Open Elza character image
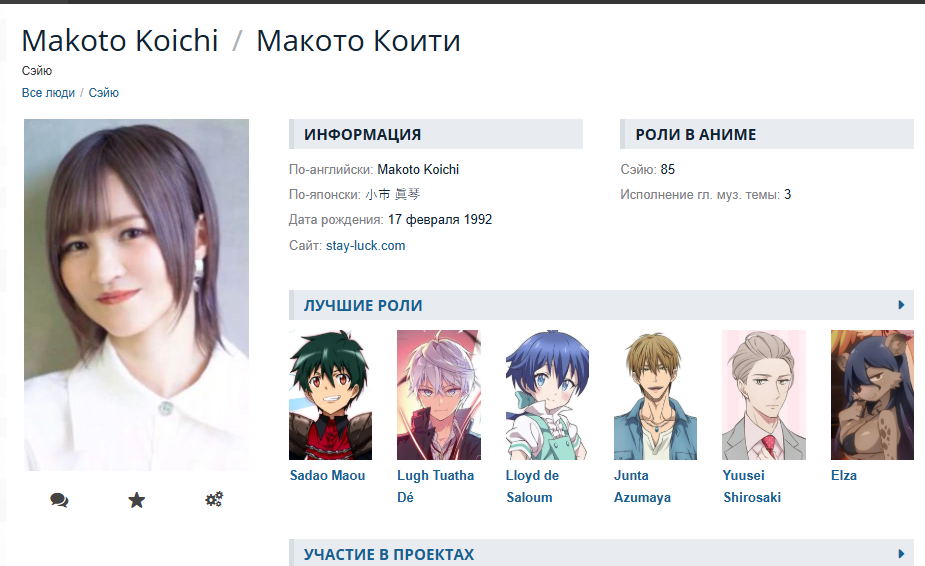This screenshot has height=566, width=925. click(x=872, y=395)
